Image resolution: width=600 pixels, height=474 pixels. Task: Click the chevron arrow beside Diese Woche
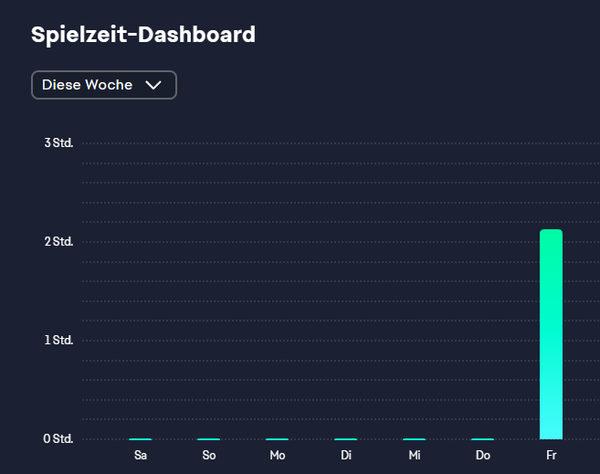[x=153, y=85]
